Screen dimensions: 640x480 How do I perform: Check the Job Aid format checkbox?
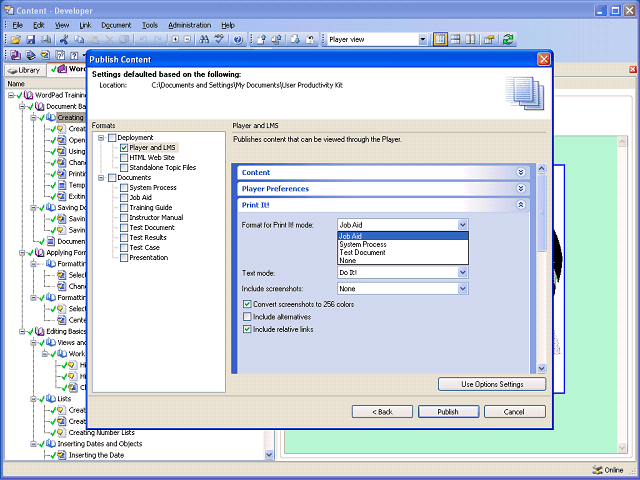point(124,198)
